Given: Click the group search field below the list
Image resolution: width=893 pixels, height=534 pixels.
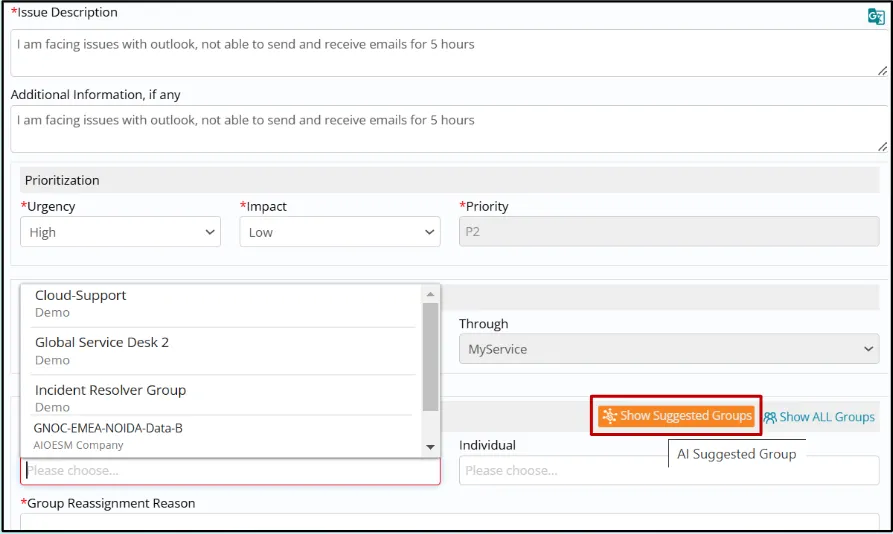Looking at the screenshot, I should coord(230,470).
